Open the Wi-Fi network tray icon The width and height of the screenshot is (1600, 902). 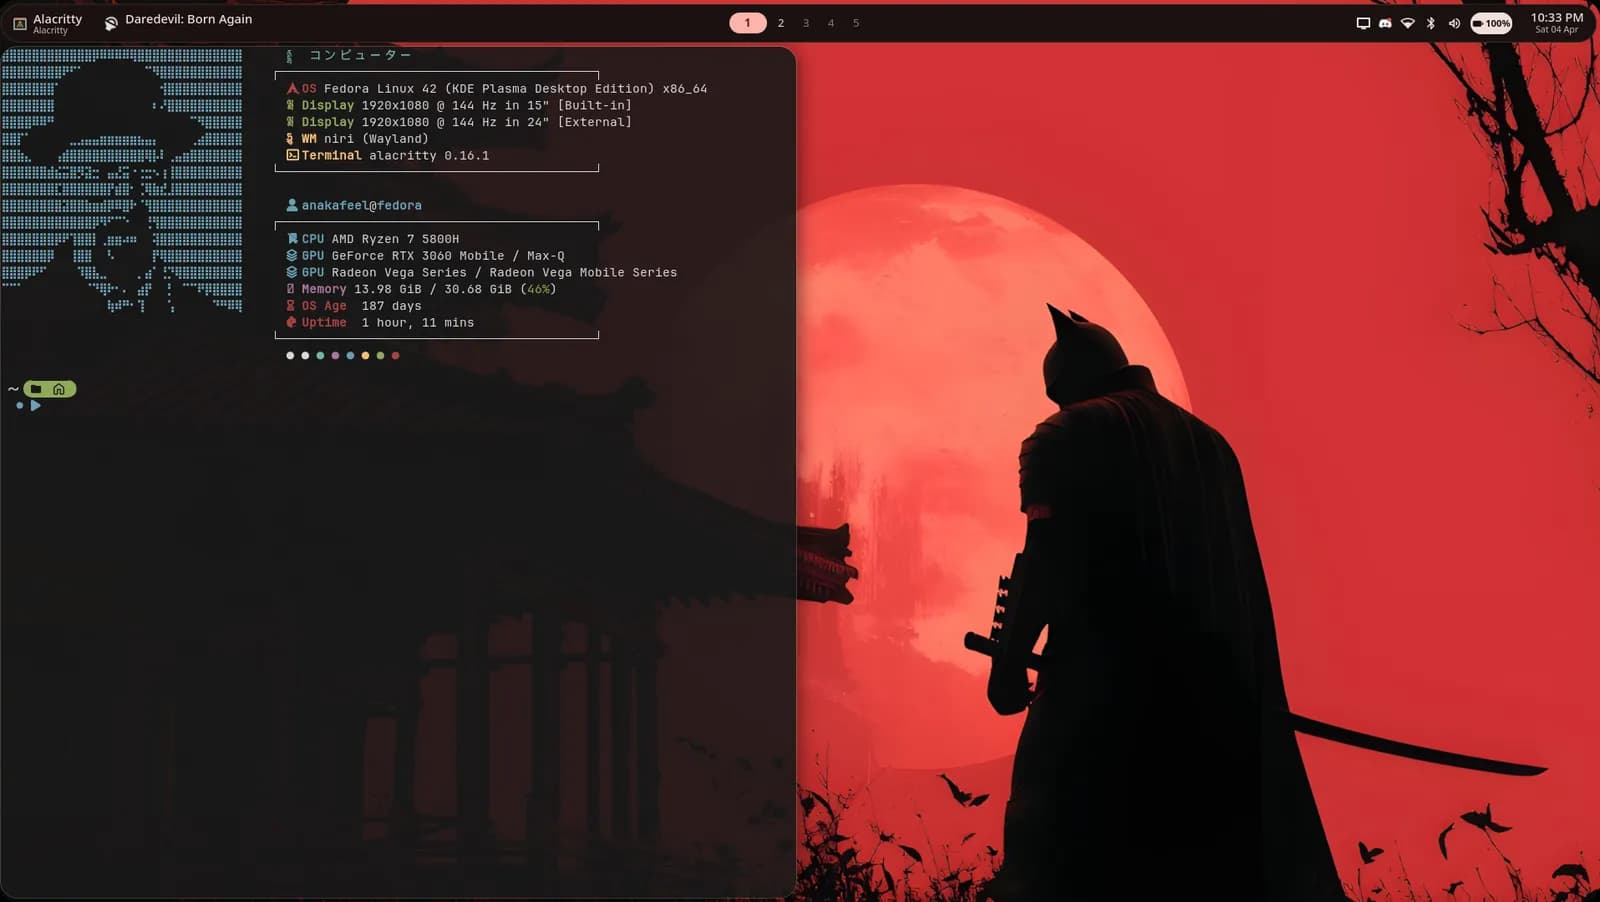[1407, 23]
